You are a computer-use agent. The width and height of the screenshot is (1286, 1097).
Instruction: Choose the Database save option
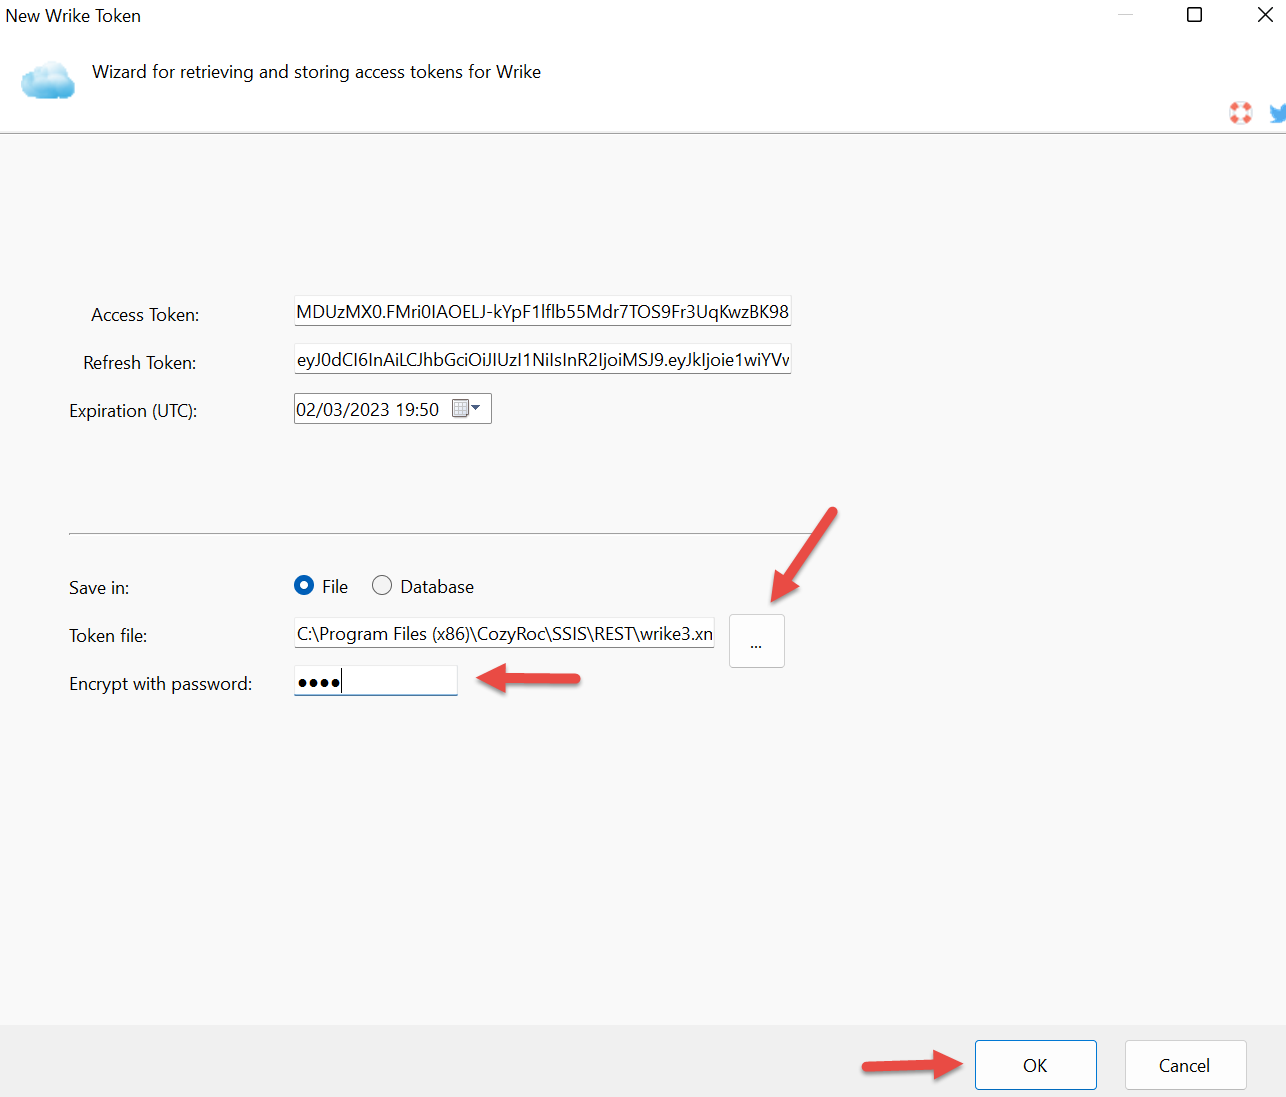pos(382,586)
